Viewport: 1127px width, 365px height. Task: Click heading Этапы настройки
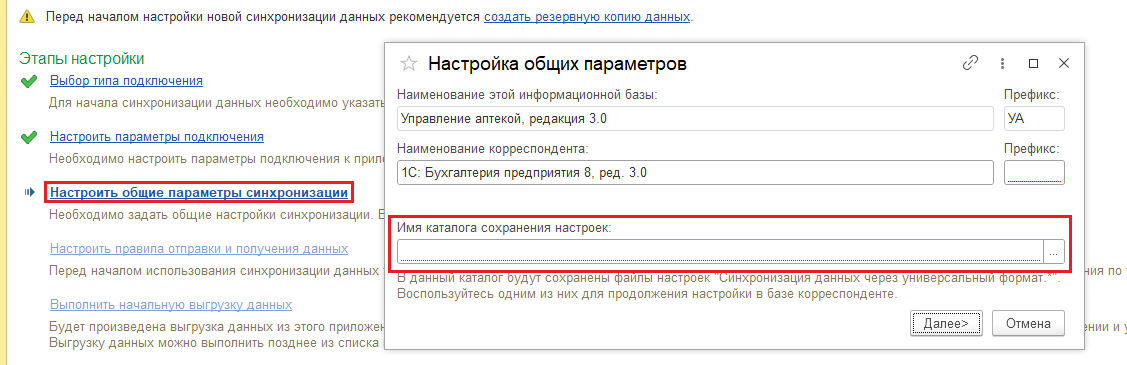click(x=82, y=58)
